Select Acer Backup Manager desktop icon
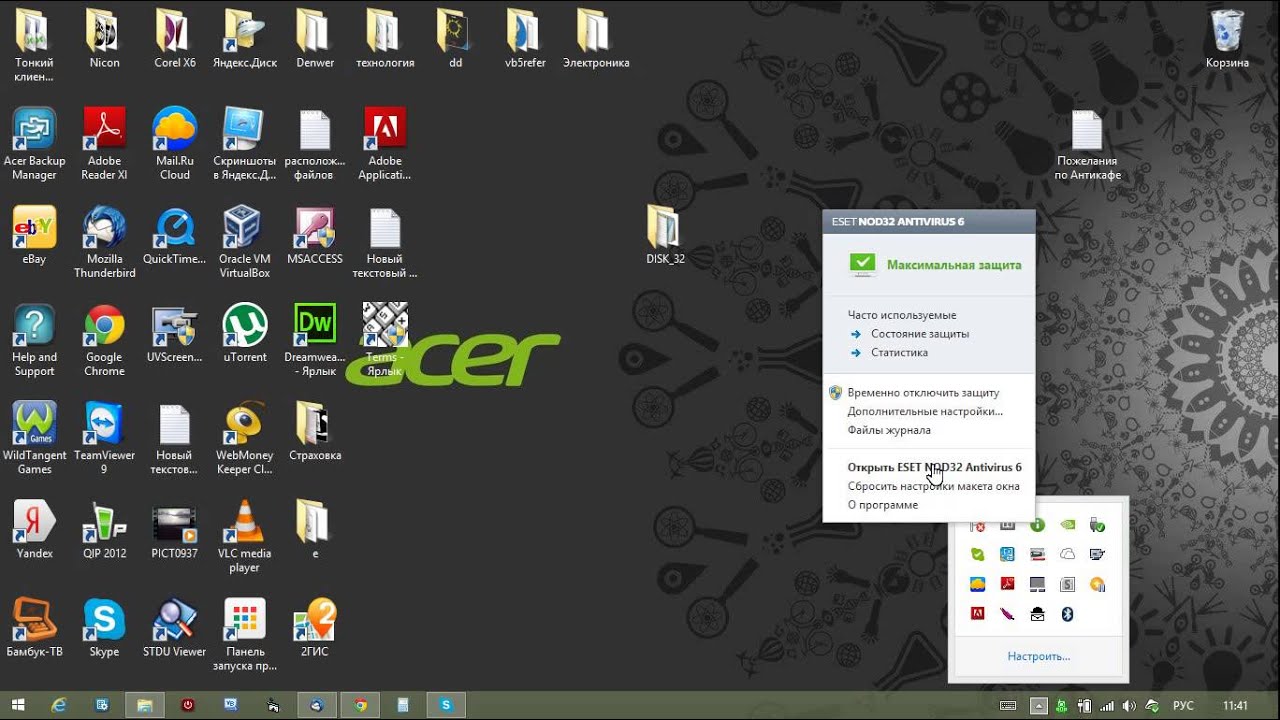1280x720 pixels. 34,145
